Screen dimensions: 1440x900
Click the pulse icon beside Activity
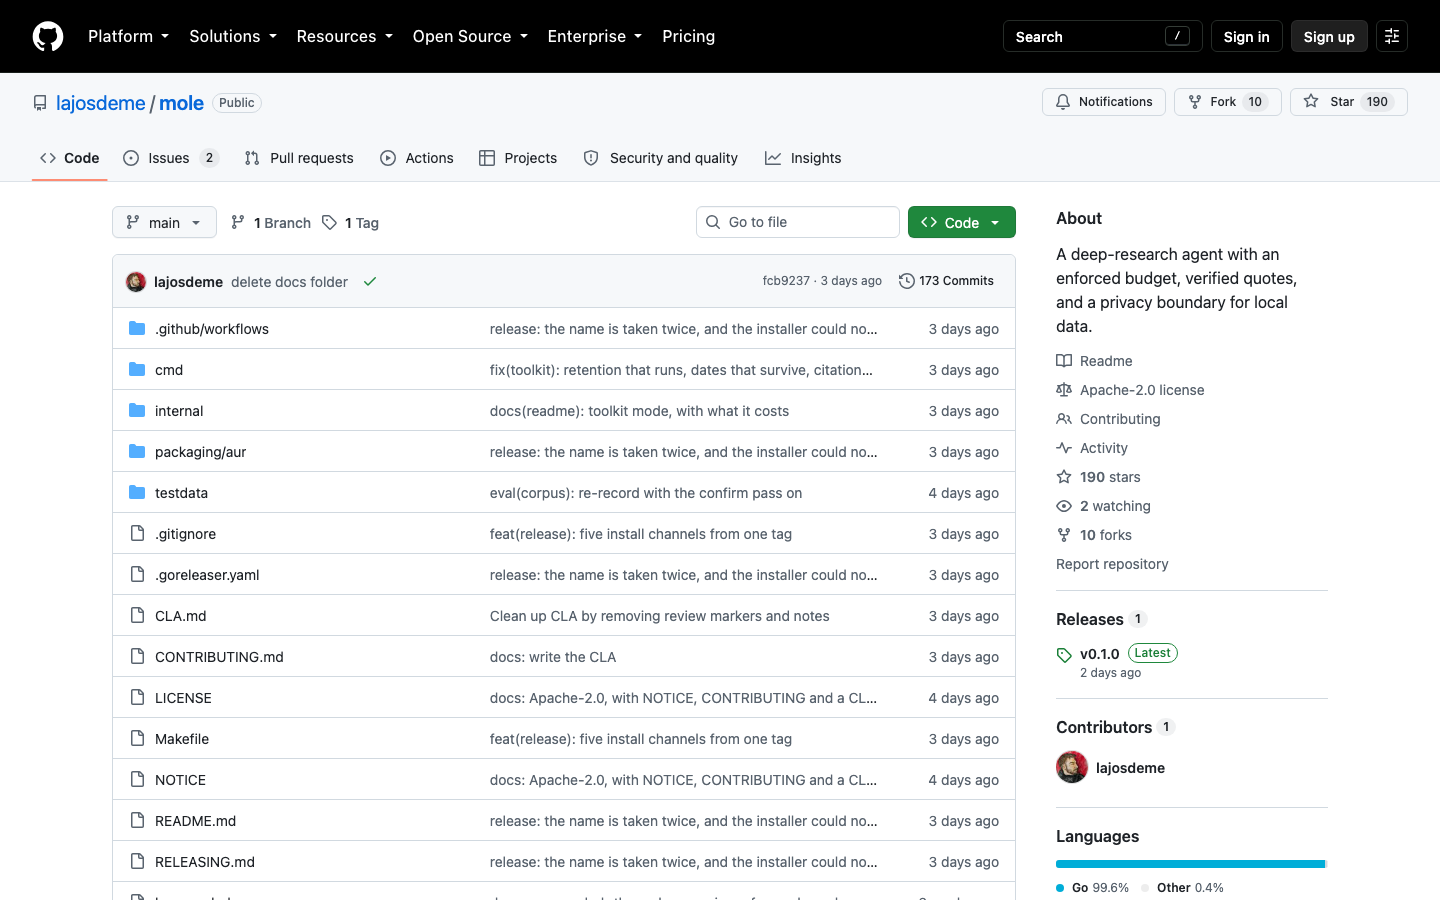[x=1064, y=448]
